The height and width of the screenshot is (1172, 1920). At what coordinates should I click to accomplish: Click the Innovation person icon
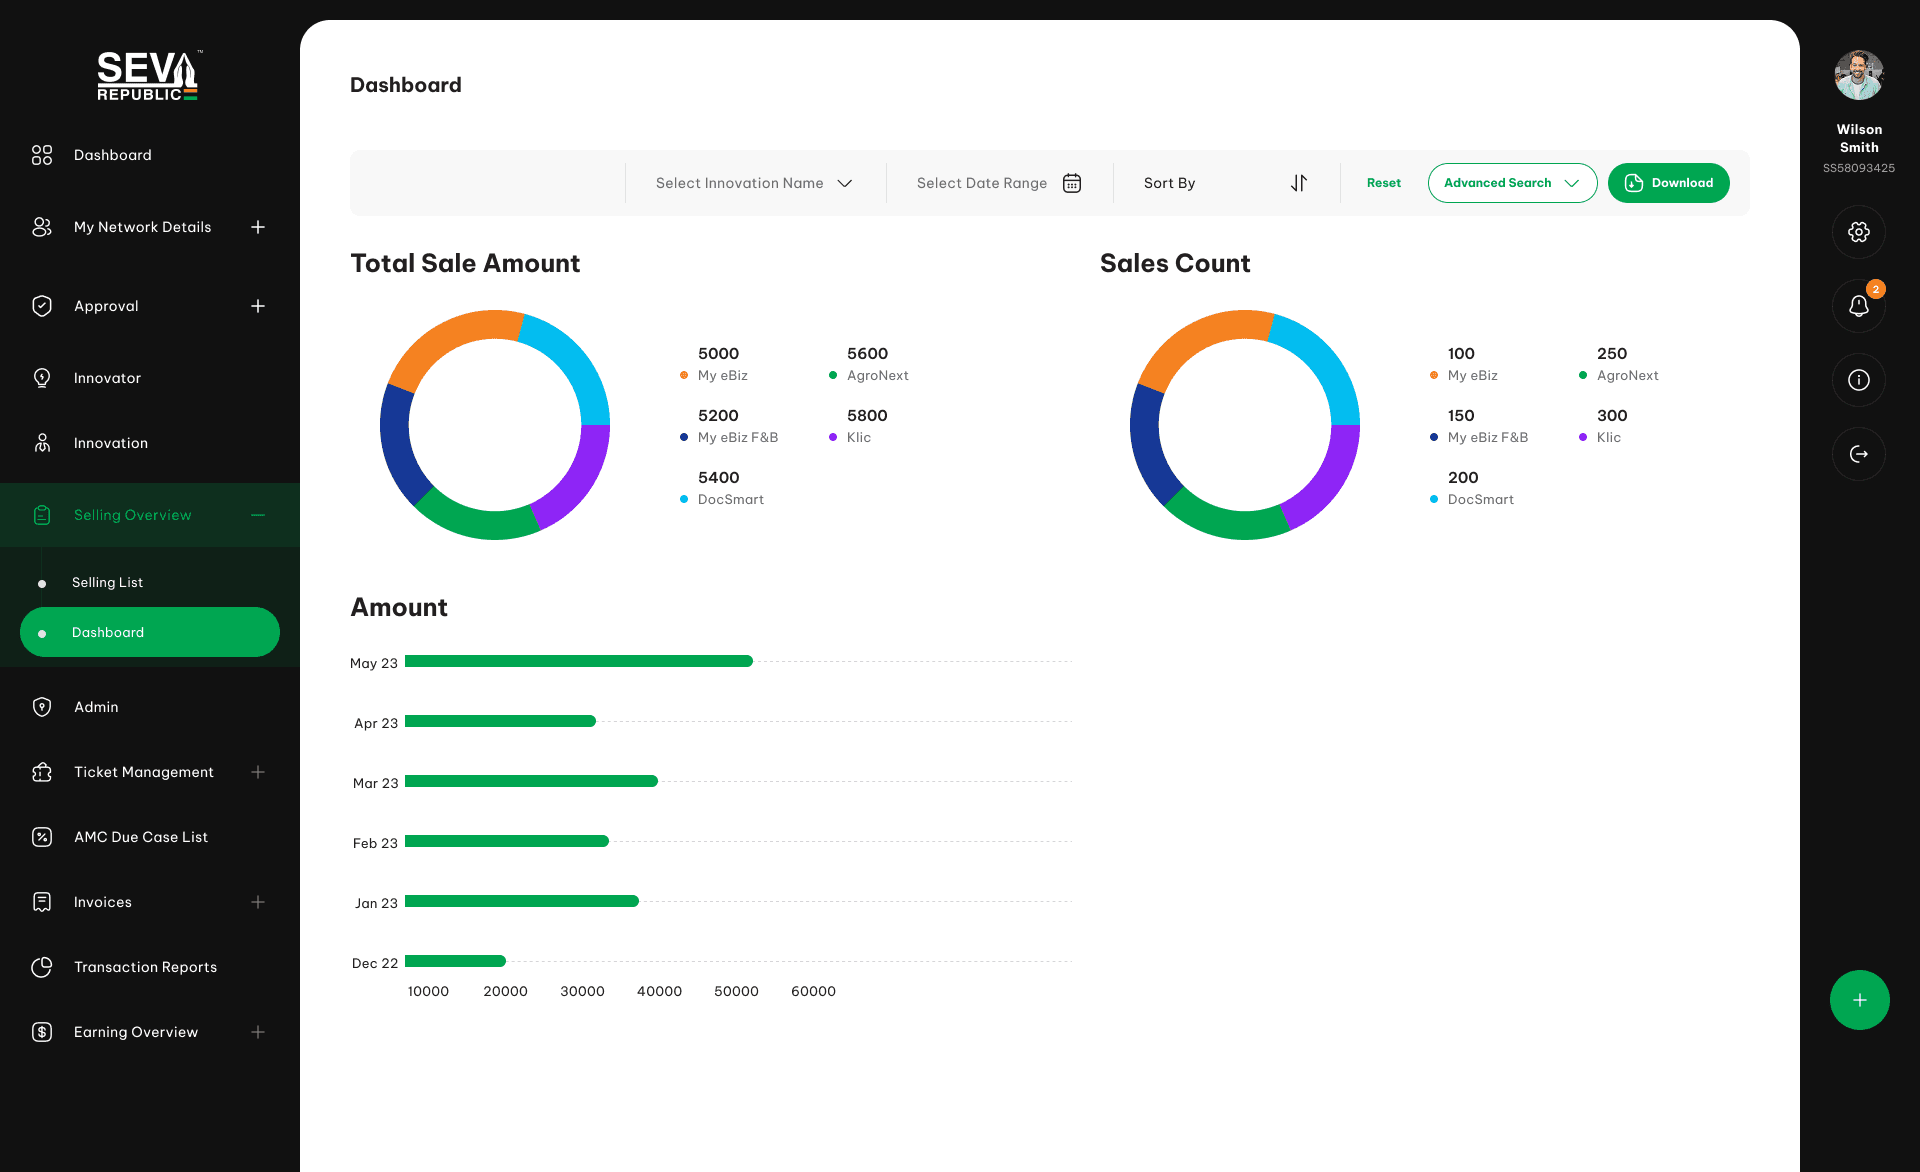(42, 443)
